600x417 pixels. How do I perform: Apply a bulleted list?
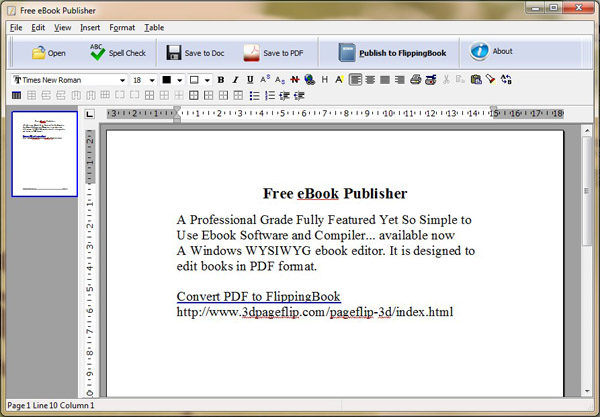point(254,95)
